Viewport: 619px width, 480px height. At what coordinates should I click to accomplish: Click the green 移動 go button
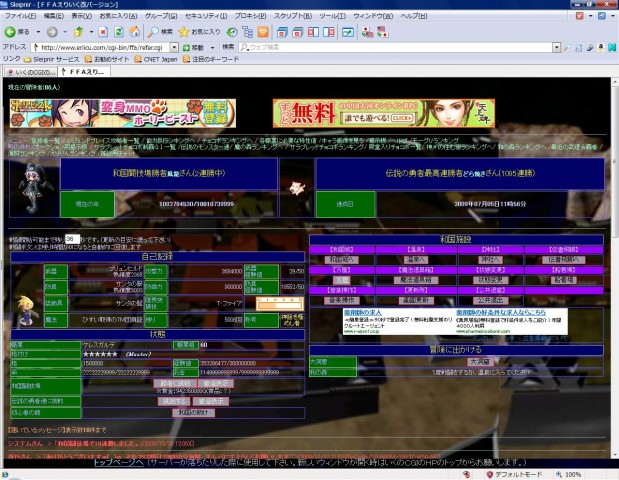click(x=193, y=48)
